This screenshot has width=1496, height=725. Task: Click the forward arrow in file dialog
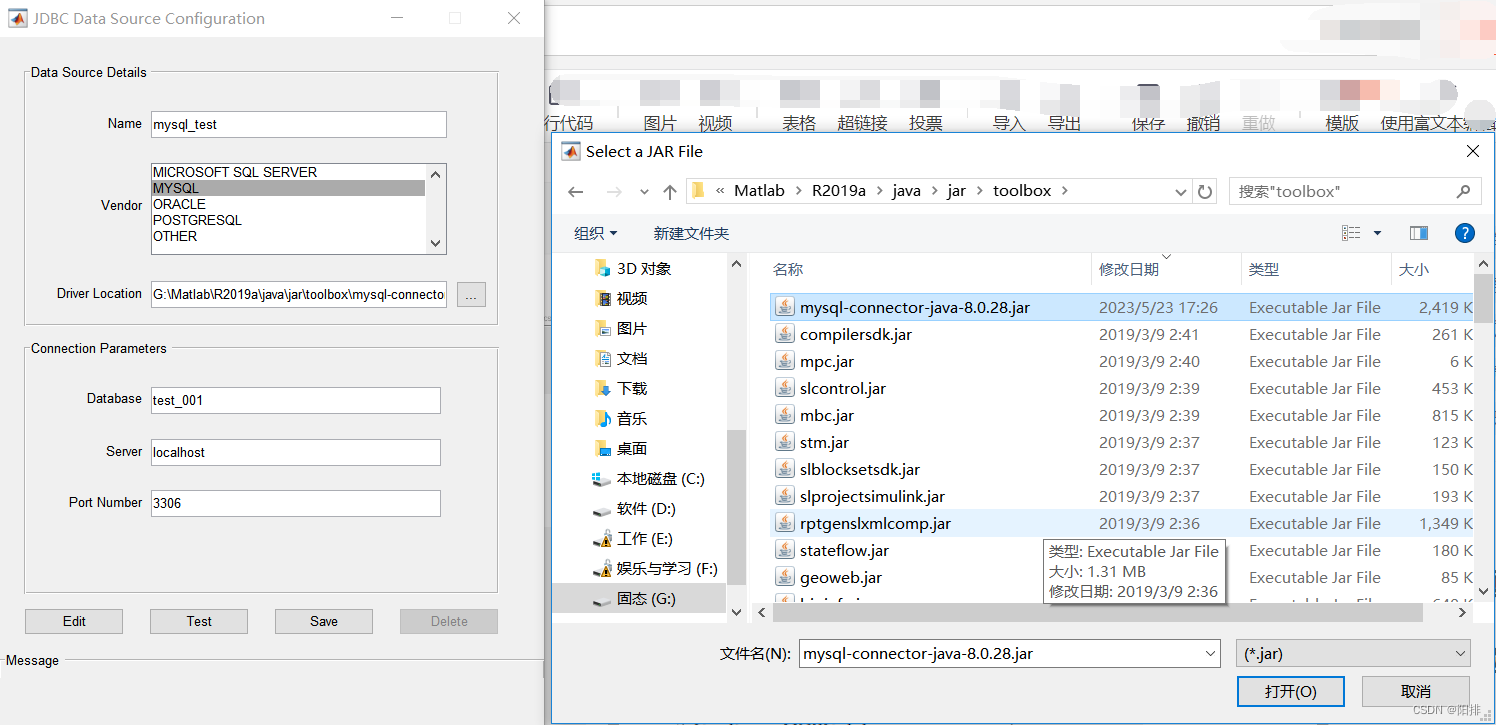tap(613, 191)
